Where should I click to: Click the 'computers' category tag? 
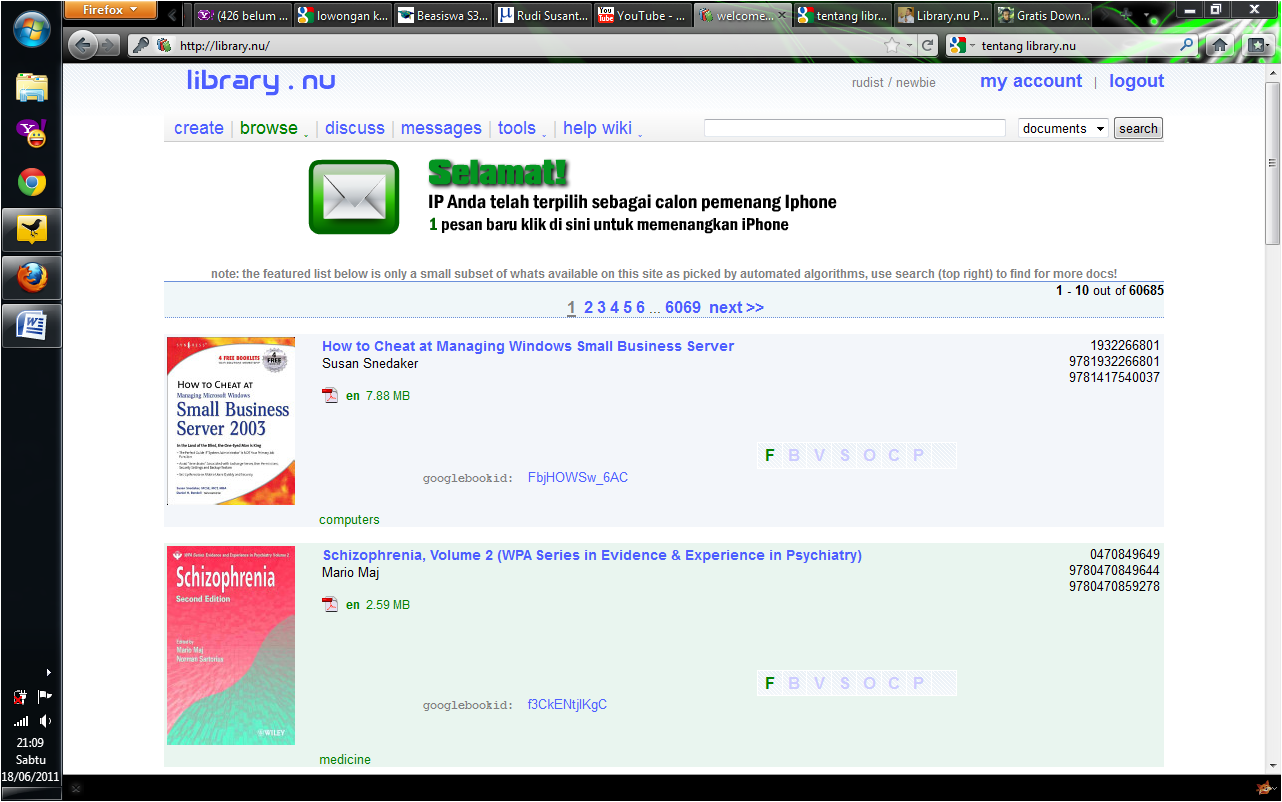point(349,520)
